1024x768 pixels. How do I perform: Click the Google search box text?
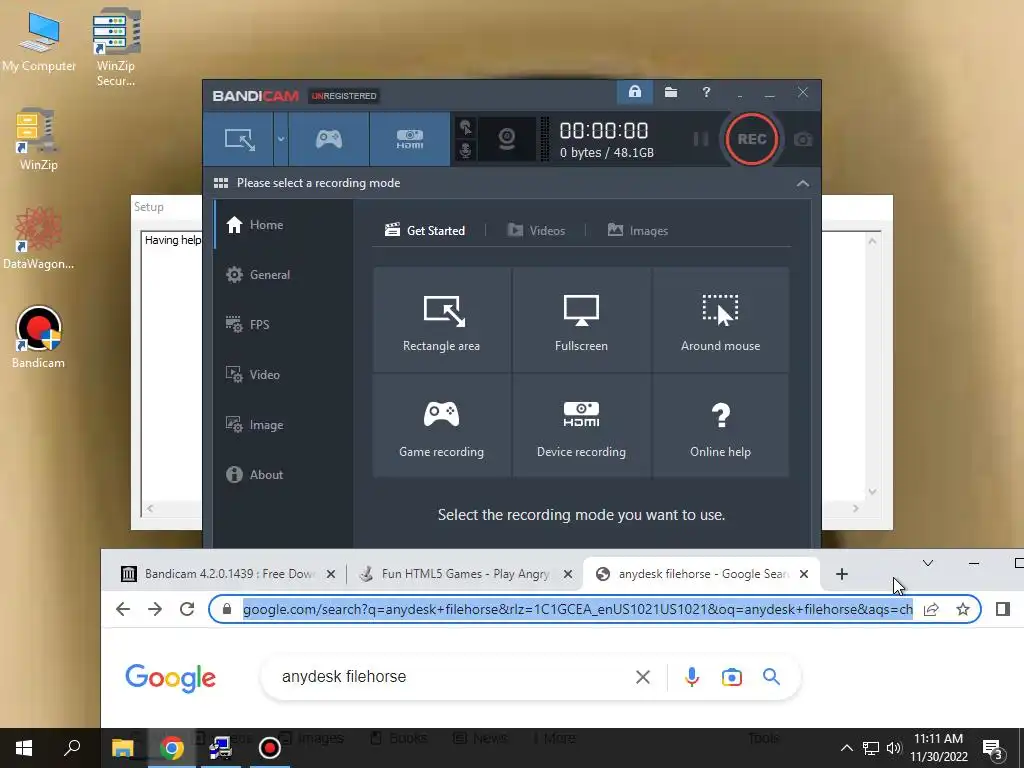click(344, 677)
